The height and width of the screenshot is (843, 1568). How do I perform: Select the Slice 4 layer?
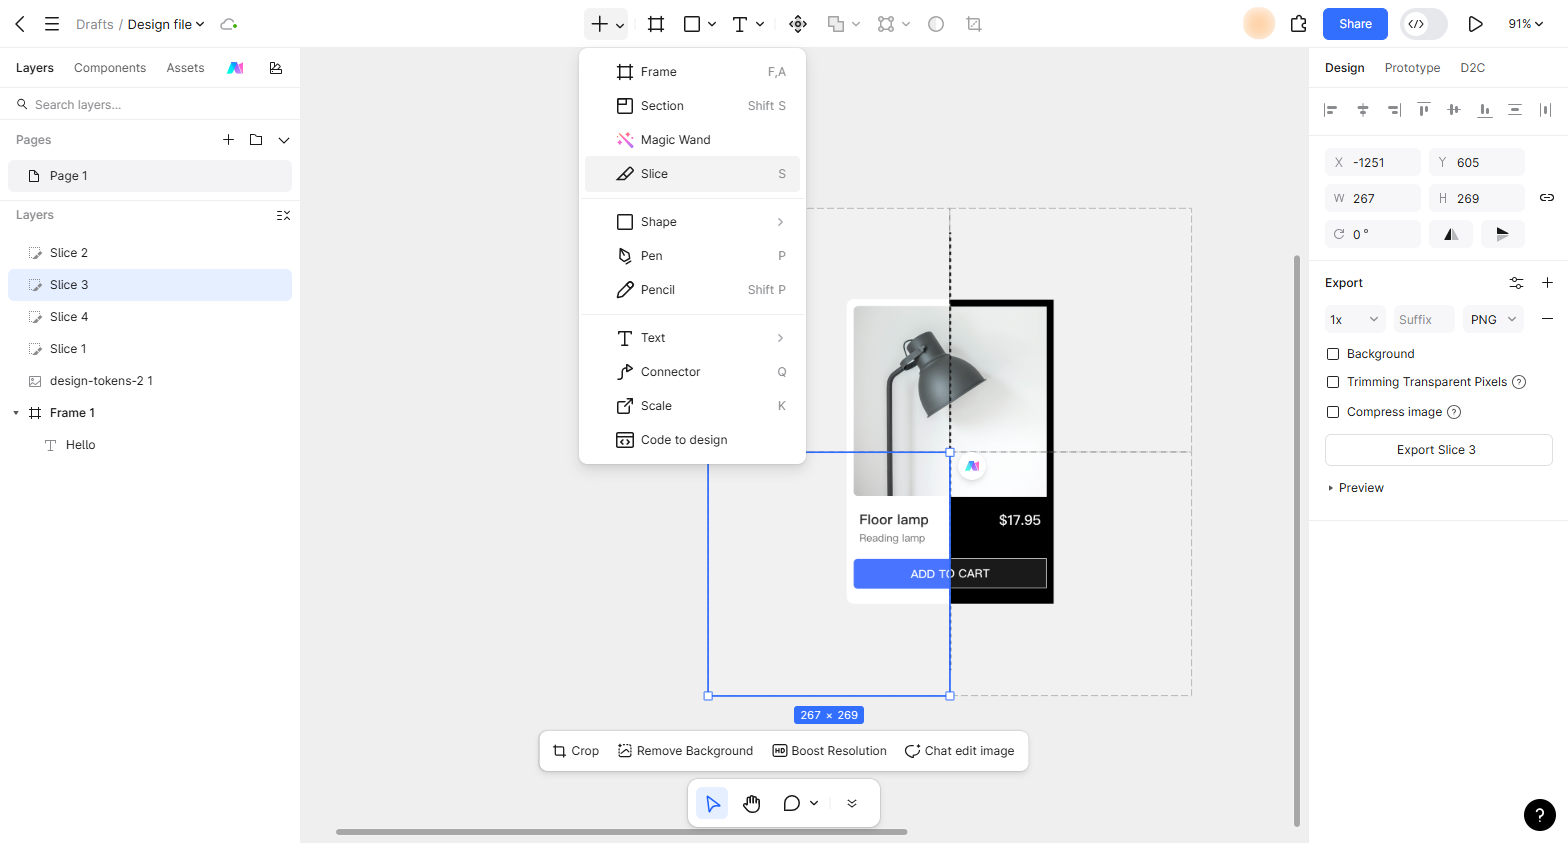tap(150, 317)
